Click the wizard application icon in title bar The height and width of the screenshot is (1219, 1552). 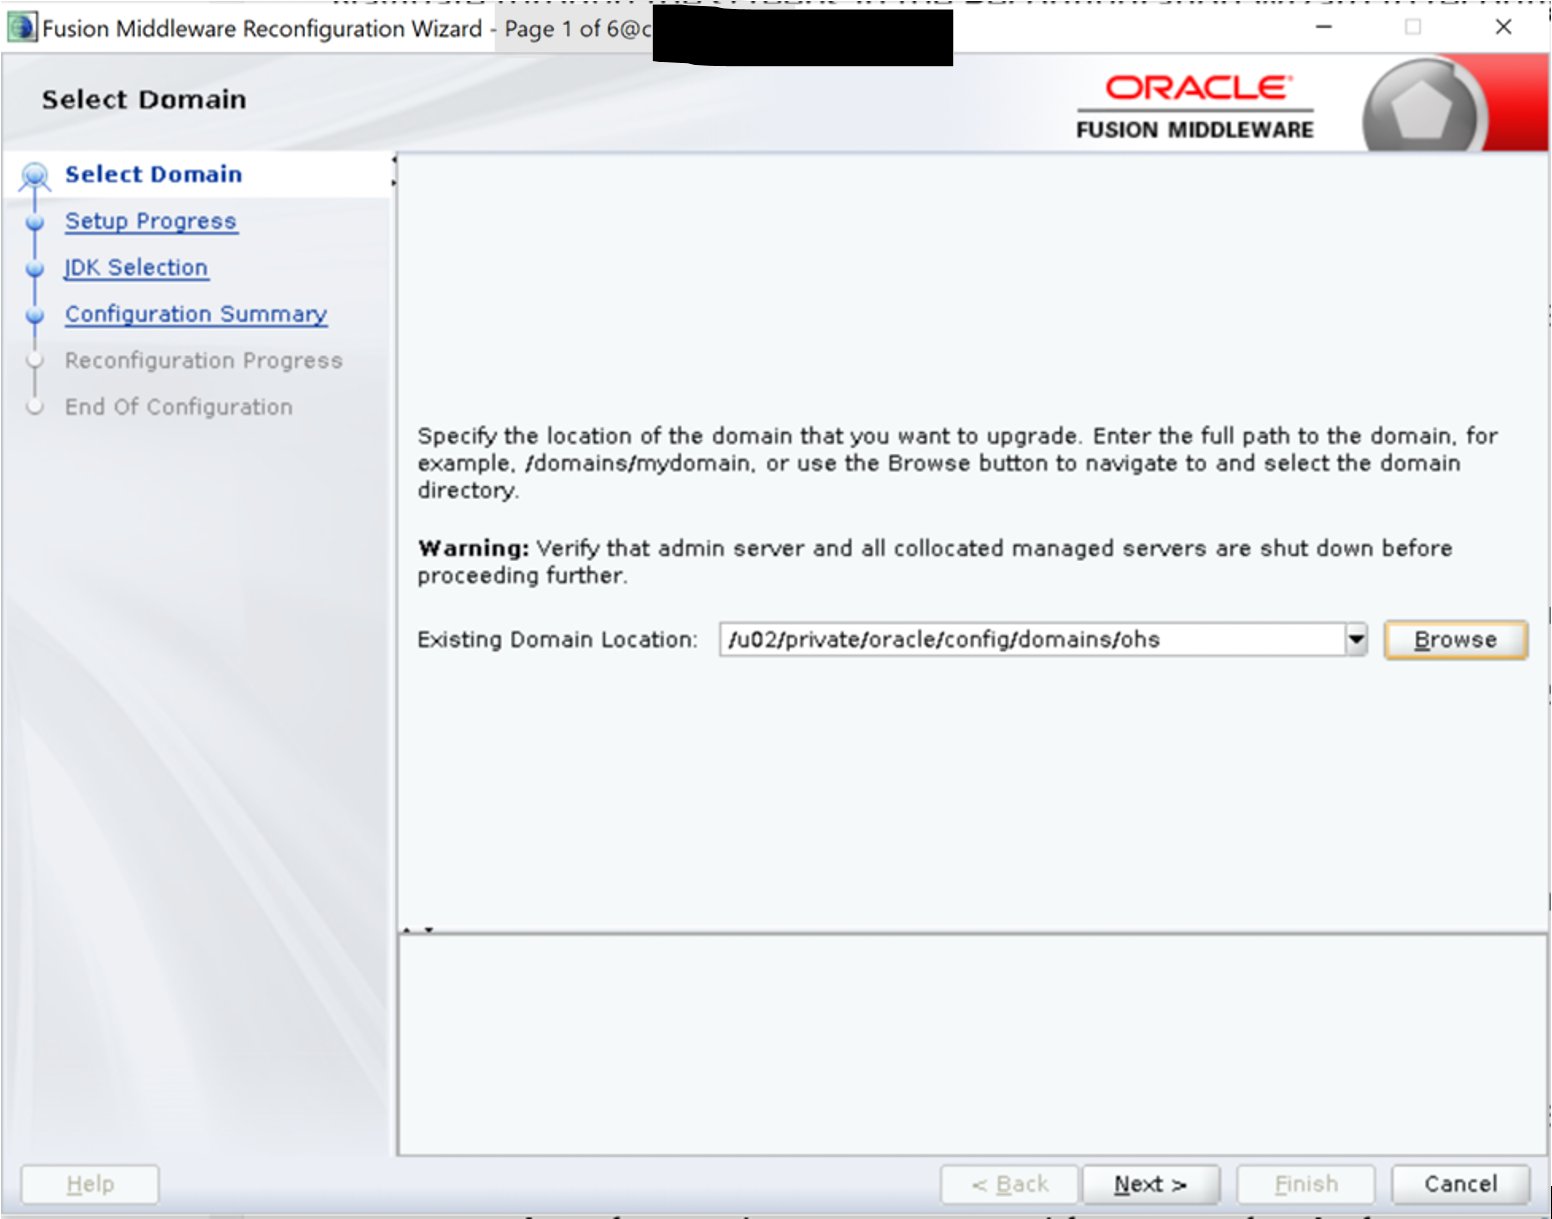(22, 28)
